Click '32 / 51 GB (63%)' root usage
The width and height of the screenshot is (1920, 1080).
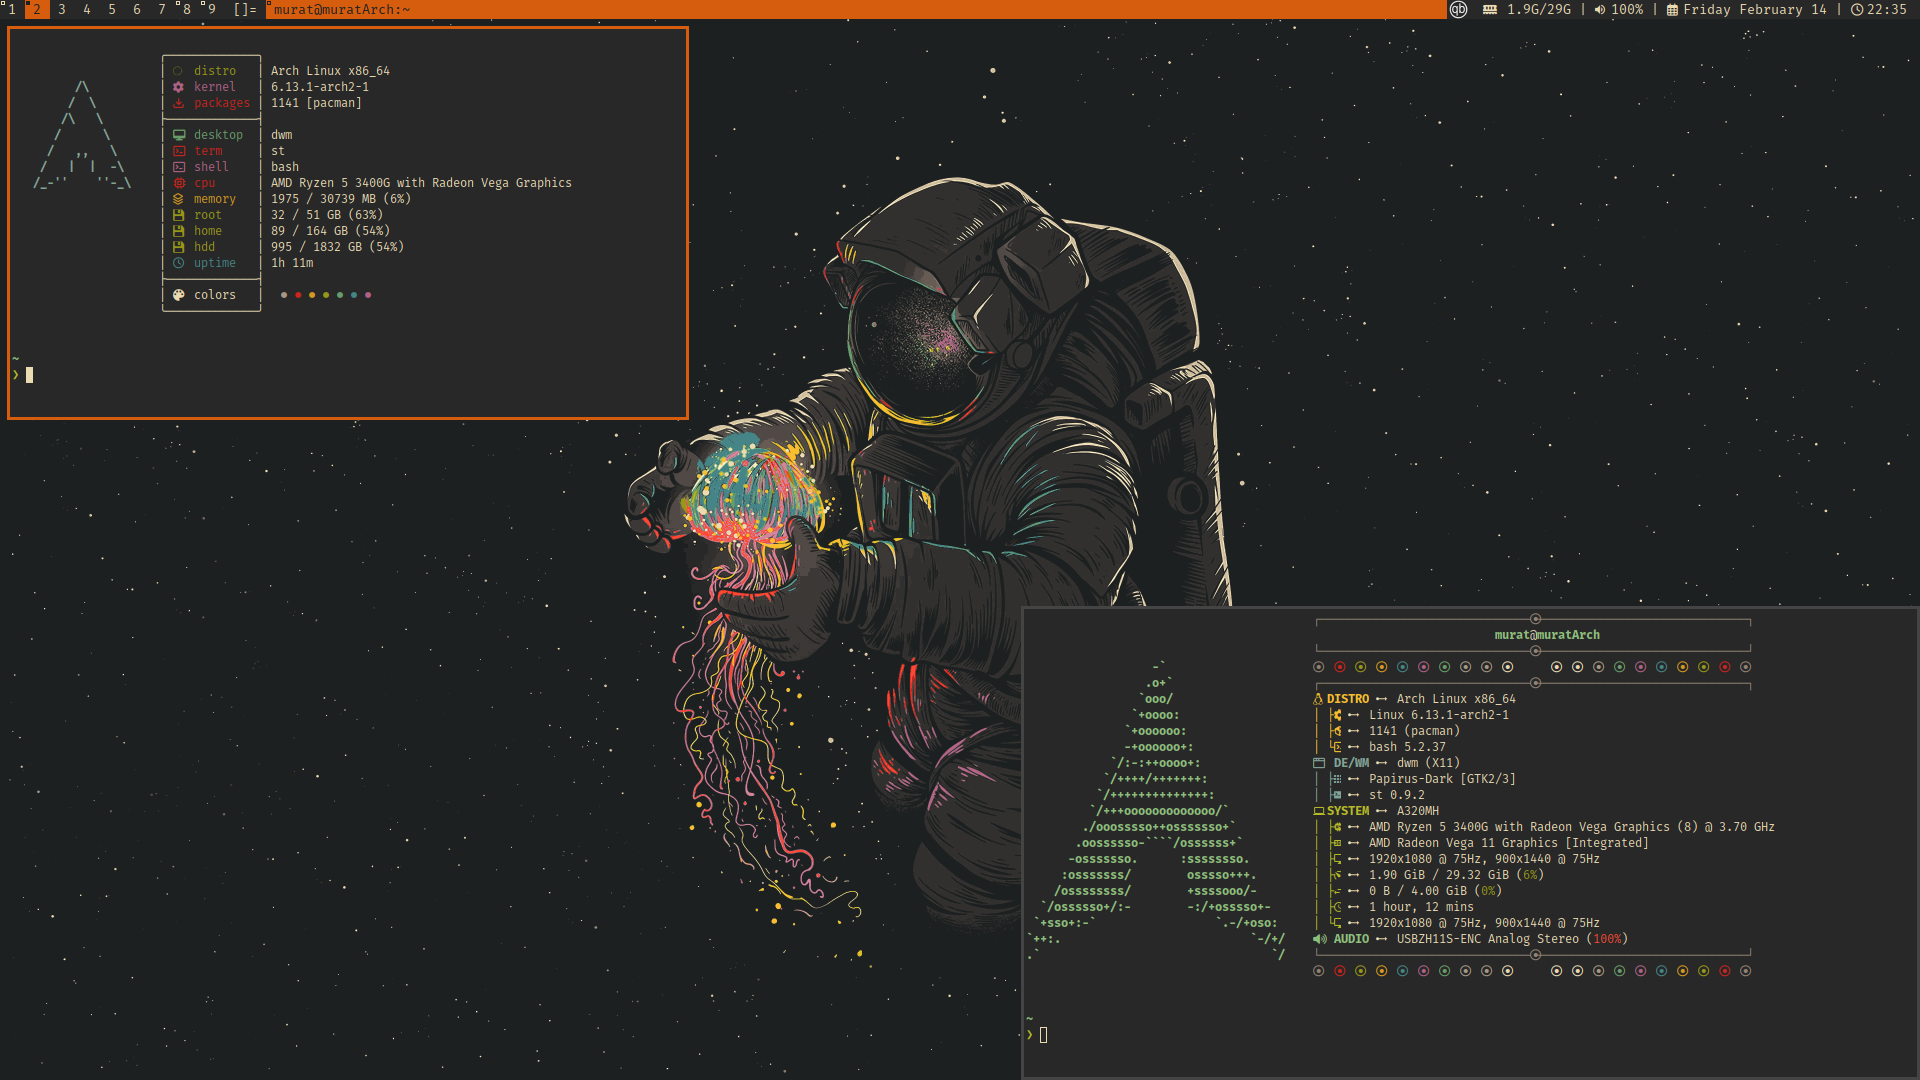(327, 215)
